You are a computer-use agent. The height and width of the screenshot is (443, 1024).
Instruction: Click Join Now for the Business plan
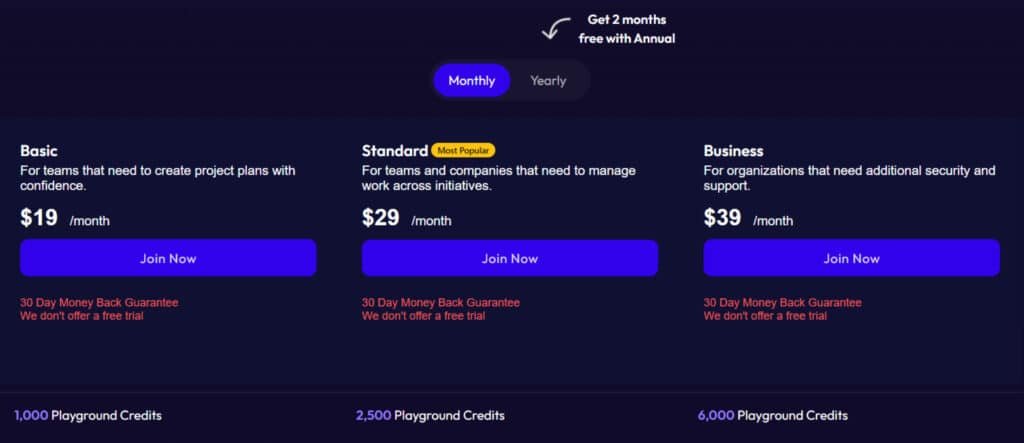(x=851, y=258)
